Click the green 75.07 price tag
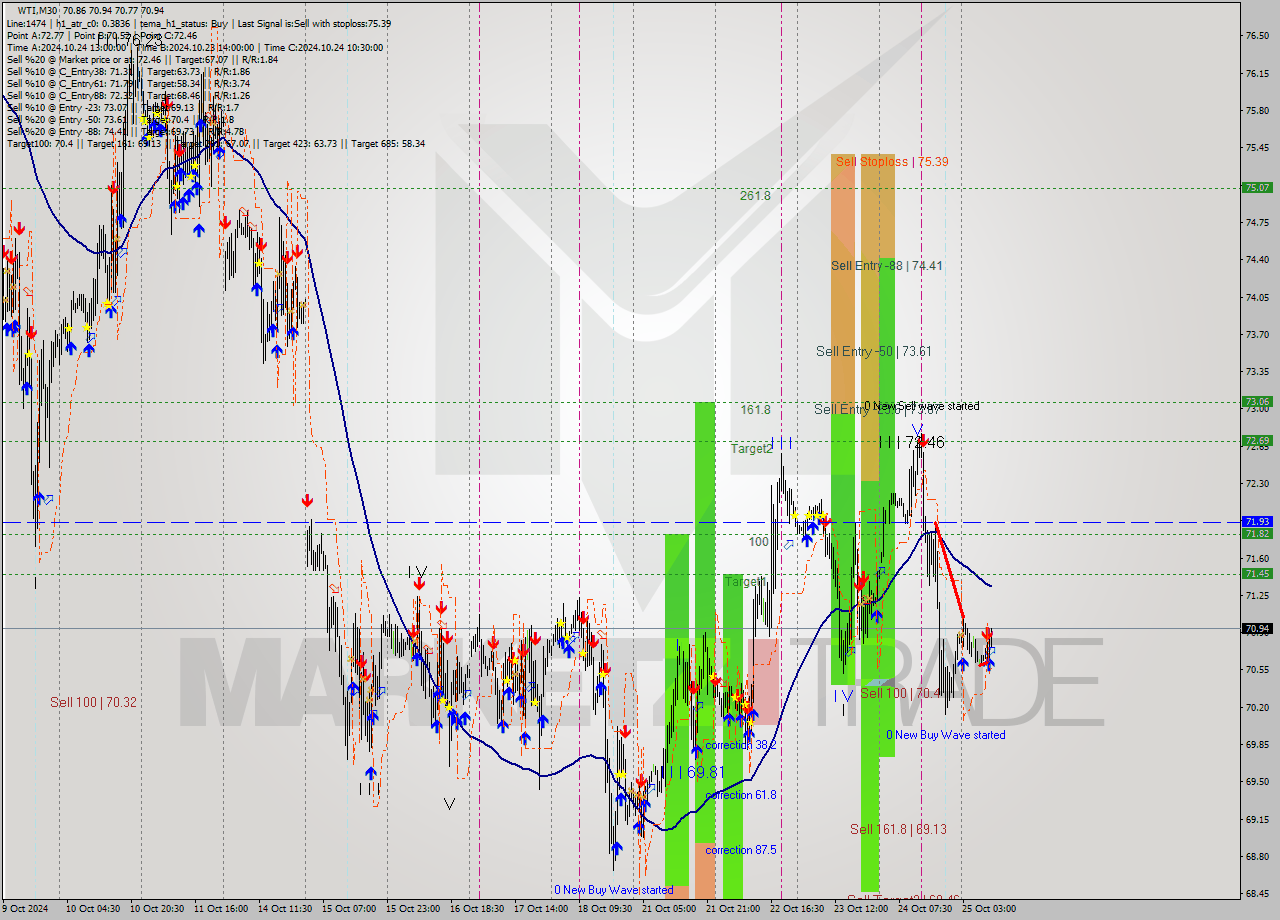This screenshot has width=1280, height=920. [x=1256, y=187]
